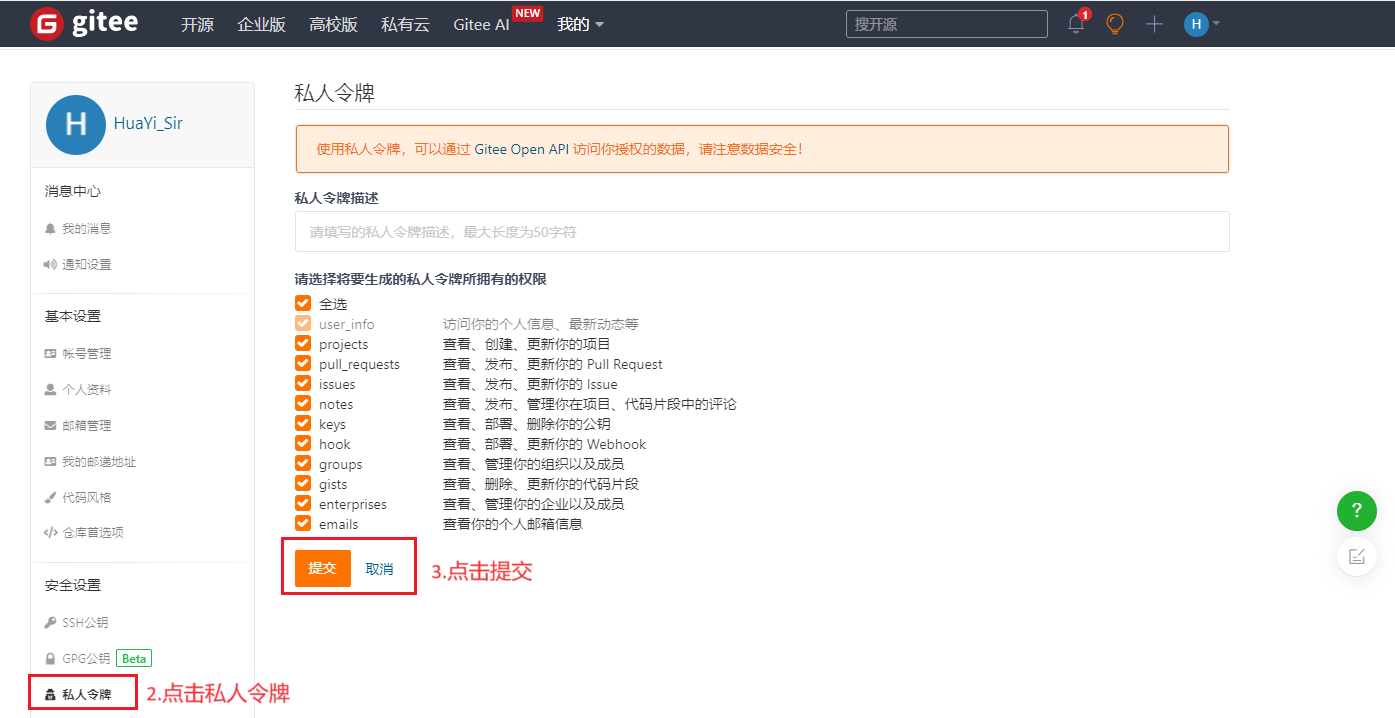Go to 通知设置 in sidebar
This screenshot has width=1395, height=718.
87,265
